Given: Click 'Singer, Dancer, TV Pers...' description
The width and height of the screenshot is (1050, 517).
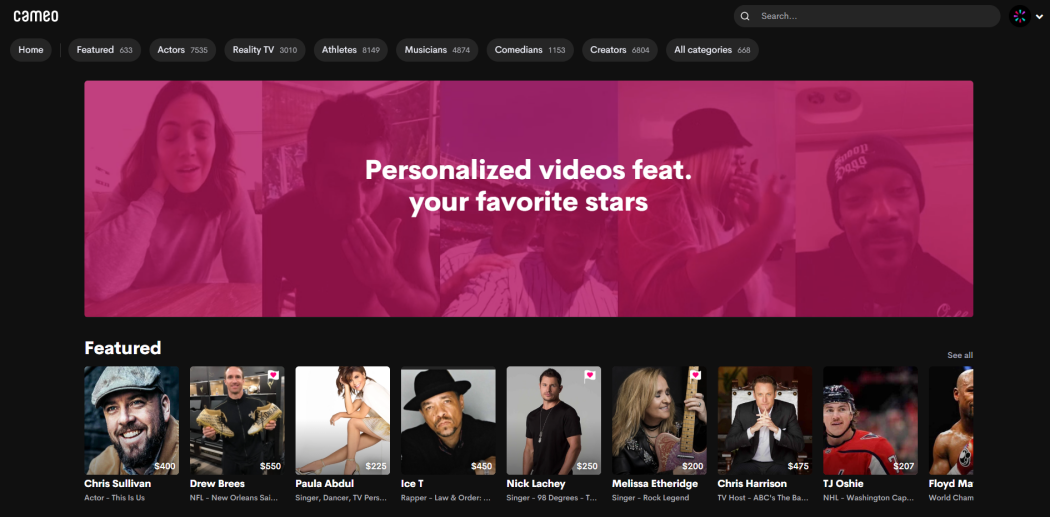Looking at the screenshot, I should [340, 498].
